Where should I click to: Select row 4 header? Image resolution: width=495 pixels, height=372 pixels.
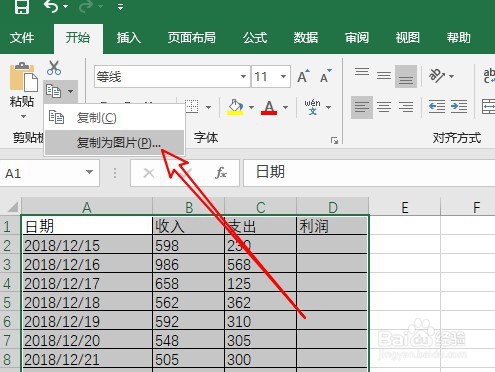(x=11, y=283)
